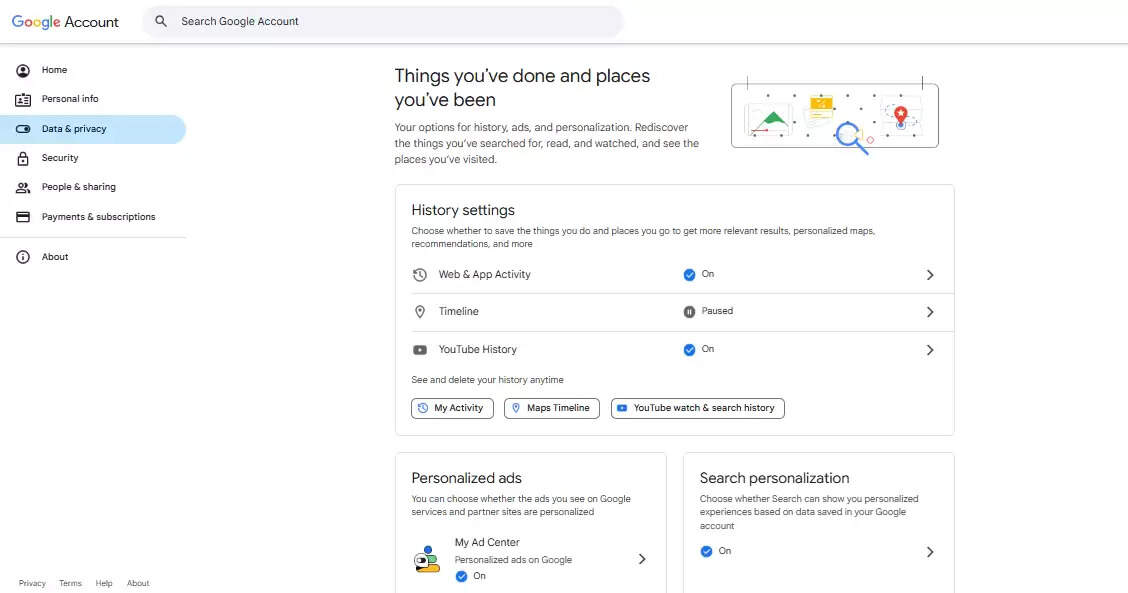This screenshot has width=1128, height=593.
Task: Go to People & sharing section
Action: click(x=78, y=187)
